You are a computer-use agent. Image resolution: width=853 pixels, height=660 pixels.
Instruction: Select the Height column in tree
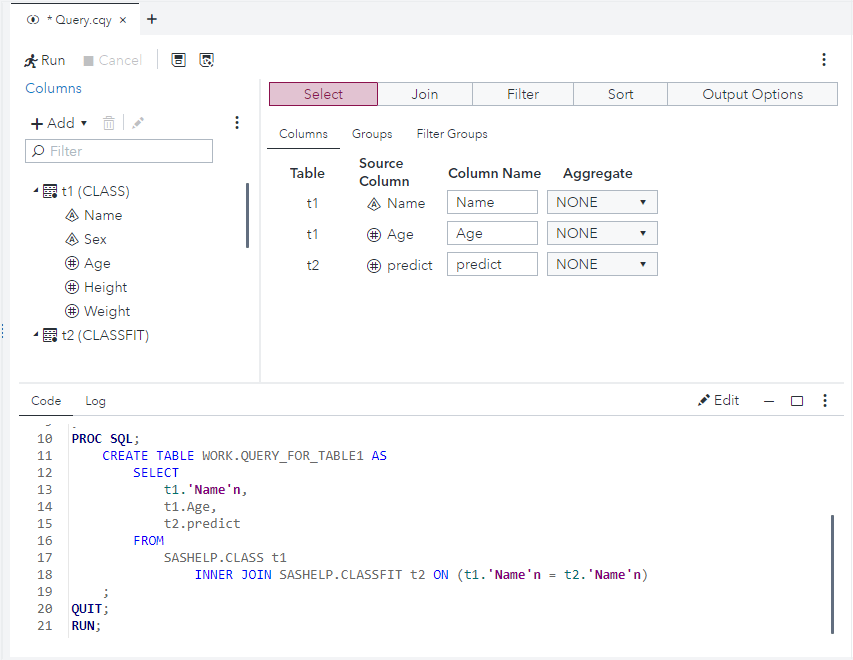(x=105, y=287)
